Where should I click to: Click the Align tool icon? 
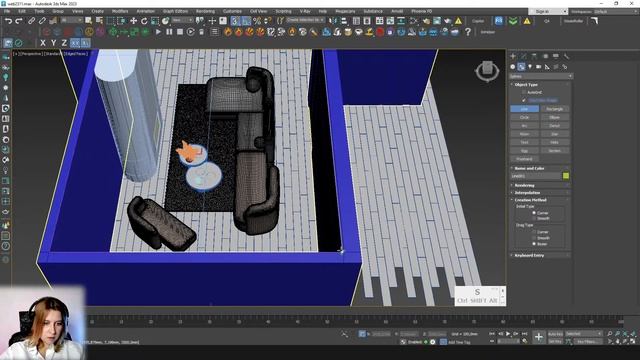coord(344,21)
